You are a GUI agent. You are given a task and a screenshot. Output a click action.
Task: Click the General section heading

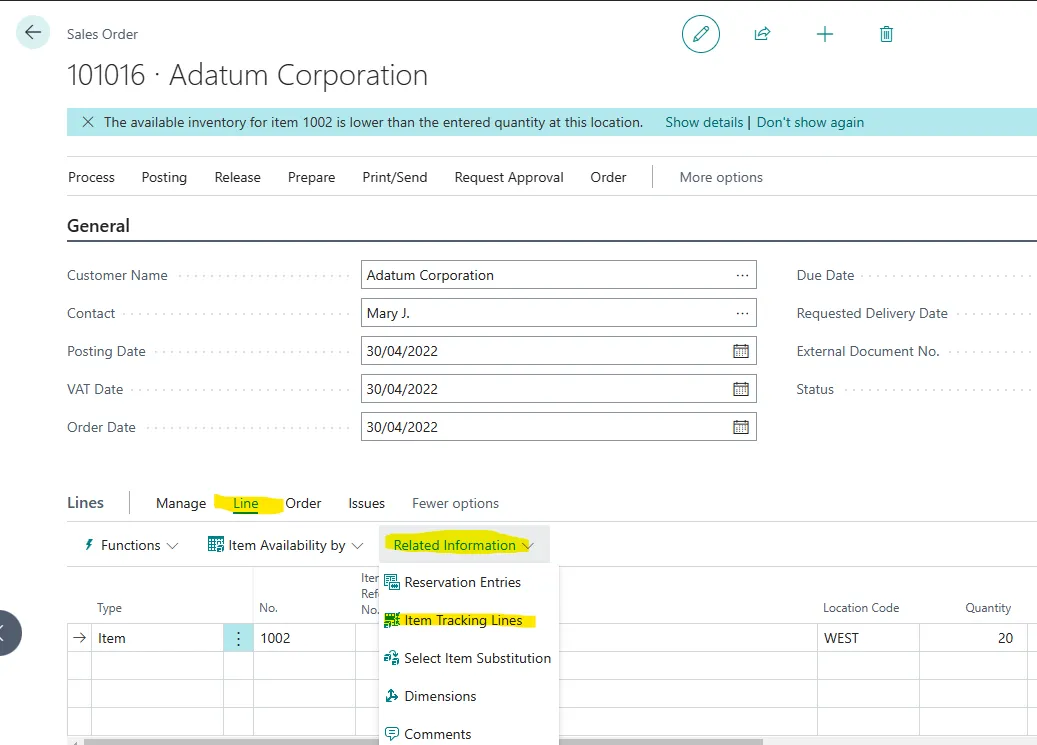99,226
